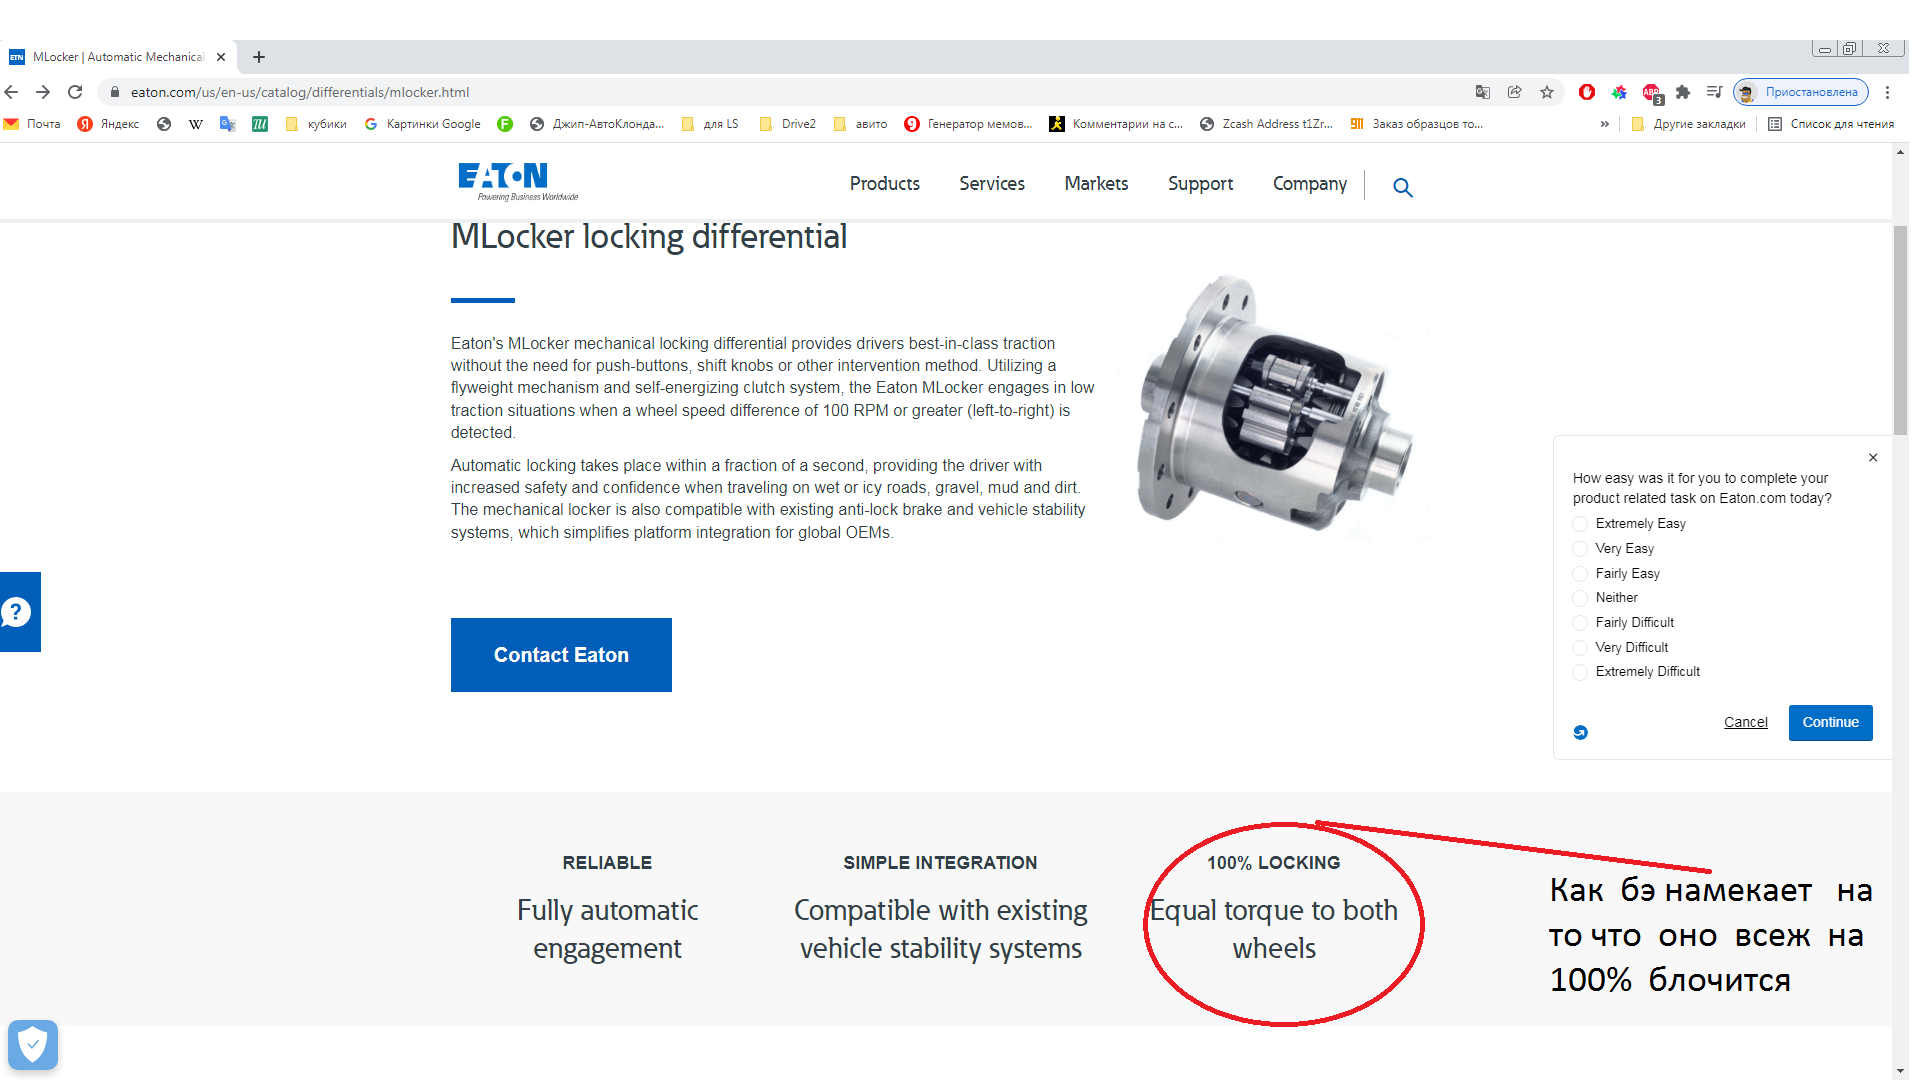
Task: Open the ABP Adblock Plus extension
Action: tap(1651, 93)
